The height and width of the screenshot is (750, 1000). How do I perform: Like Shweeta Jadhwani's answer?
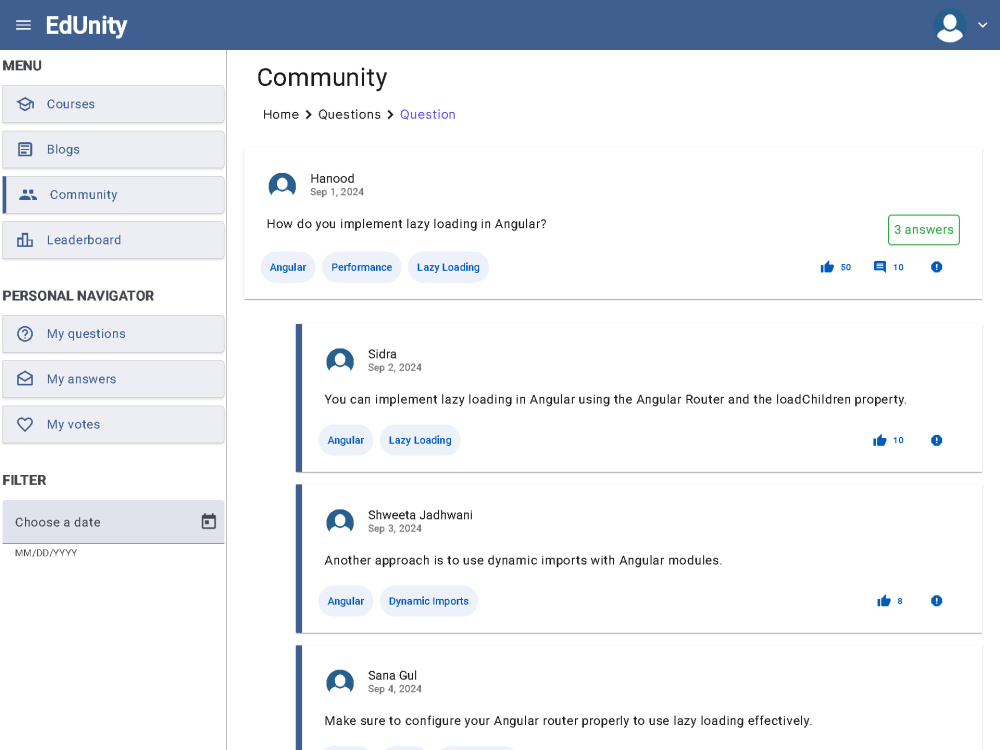coord(883,601)
